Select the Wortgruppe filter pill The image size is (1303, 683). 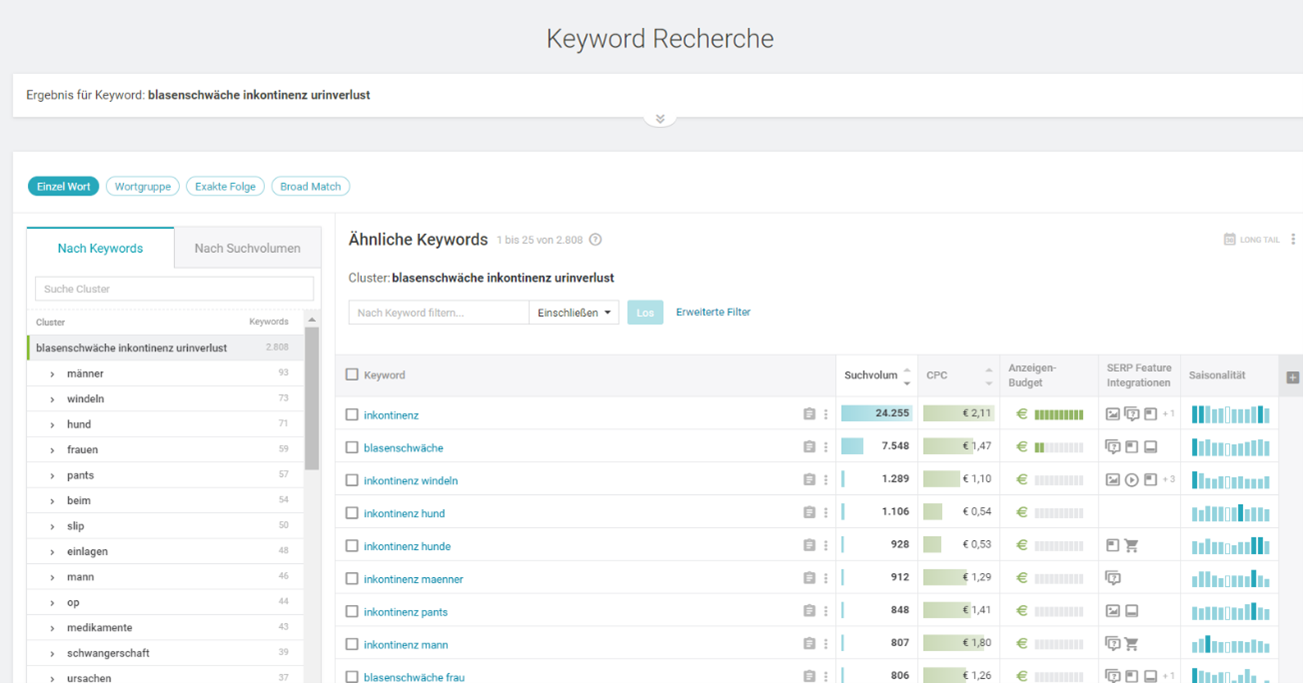143,186
